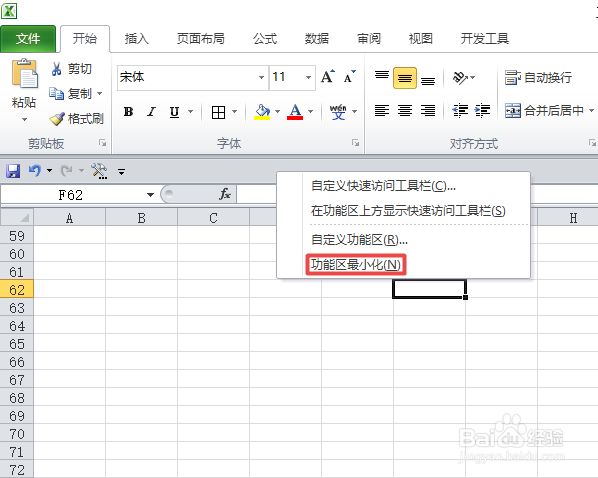
Task: Open Customize Quick Access Toolbar dropdown
Action: tap(121, 172)
